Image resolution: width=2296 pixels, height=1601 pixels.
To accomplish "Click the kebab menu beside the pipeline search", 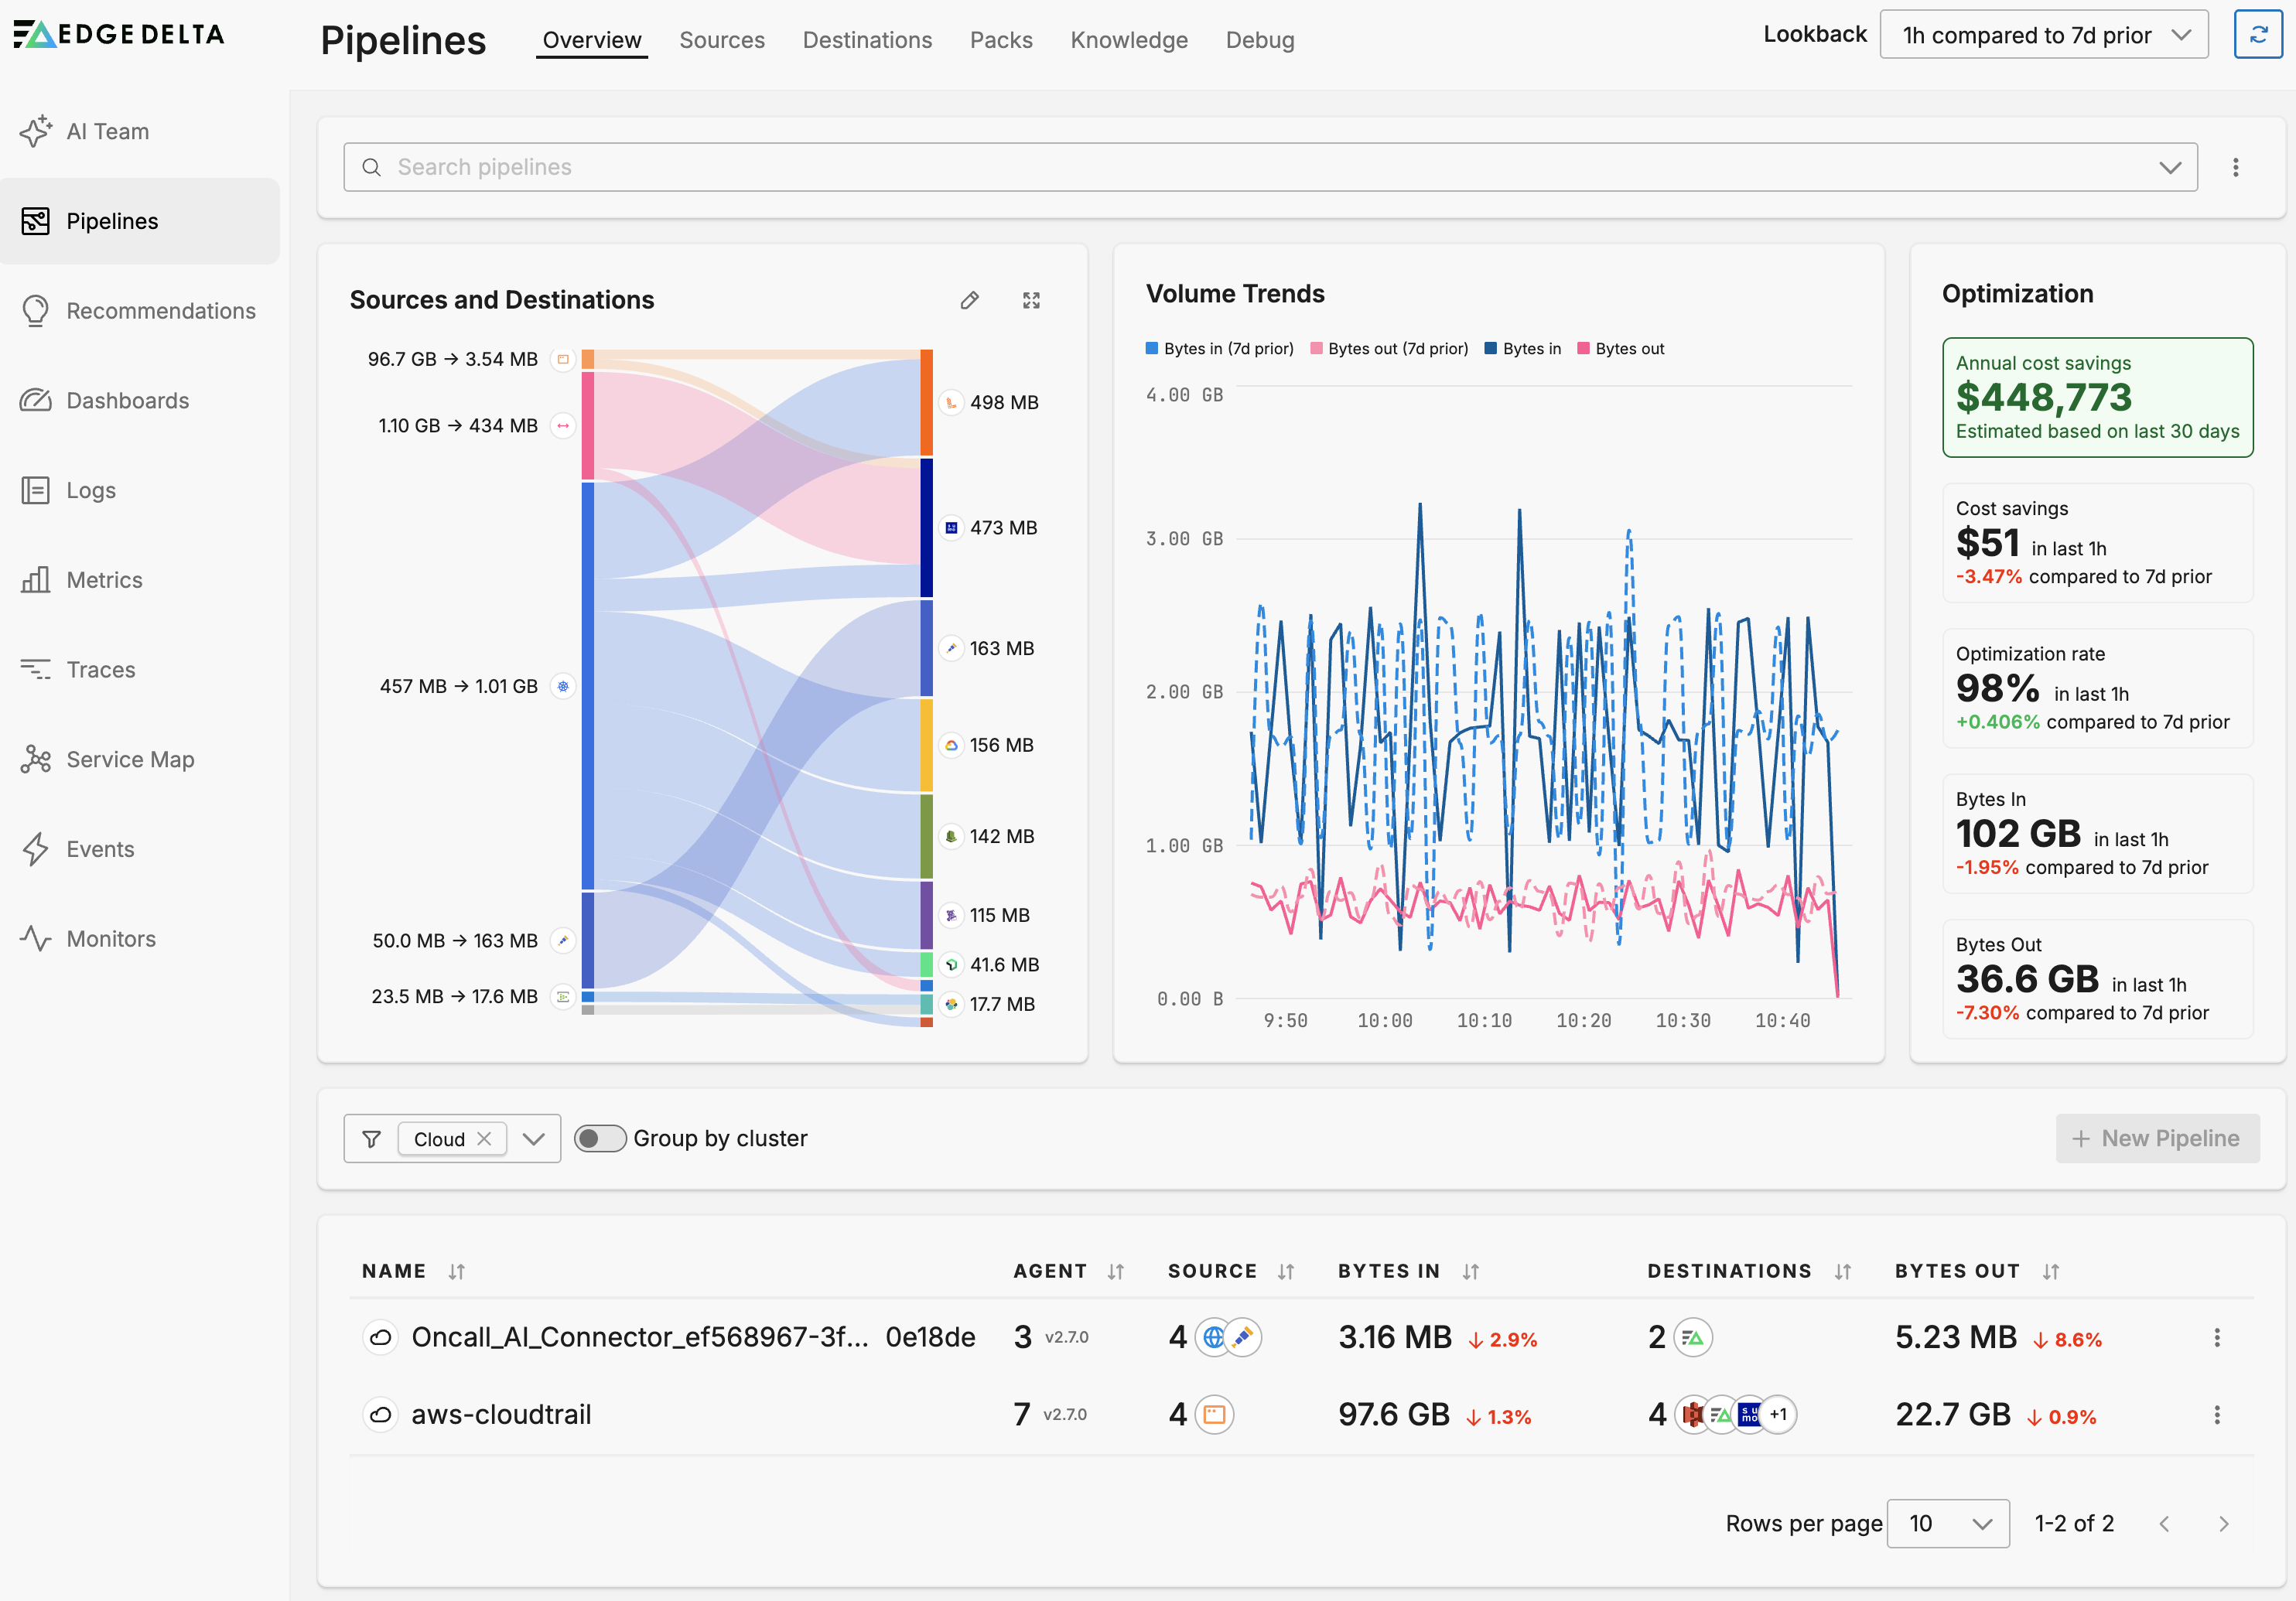I will 2235,167.
